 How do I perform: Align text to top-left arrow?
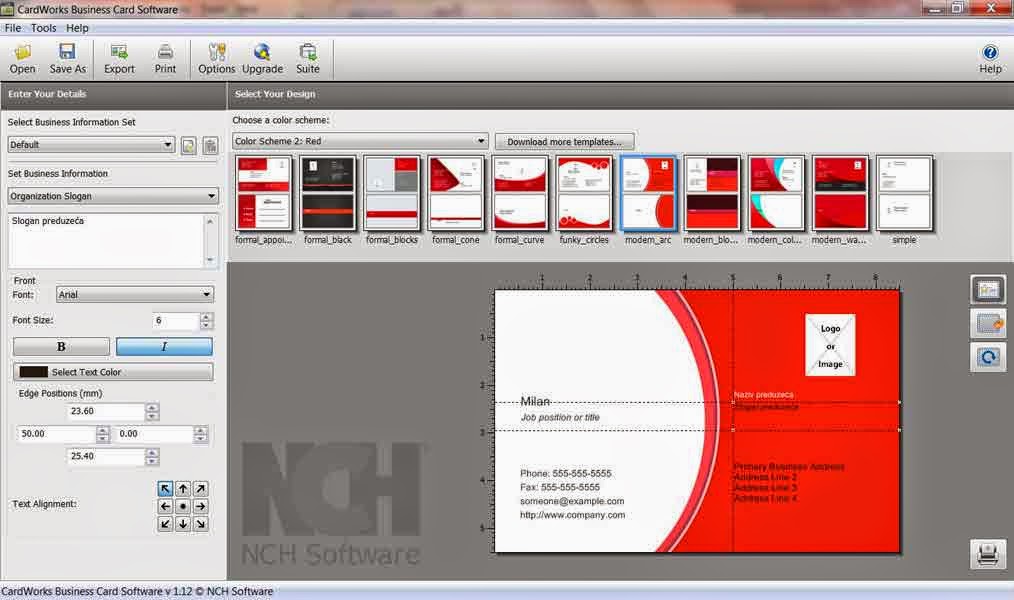[x=165, y=489]
